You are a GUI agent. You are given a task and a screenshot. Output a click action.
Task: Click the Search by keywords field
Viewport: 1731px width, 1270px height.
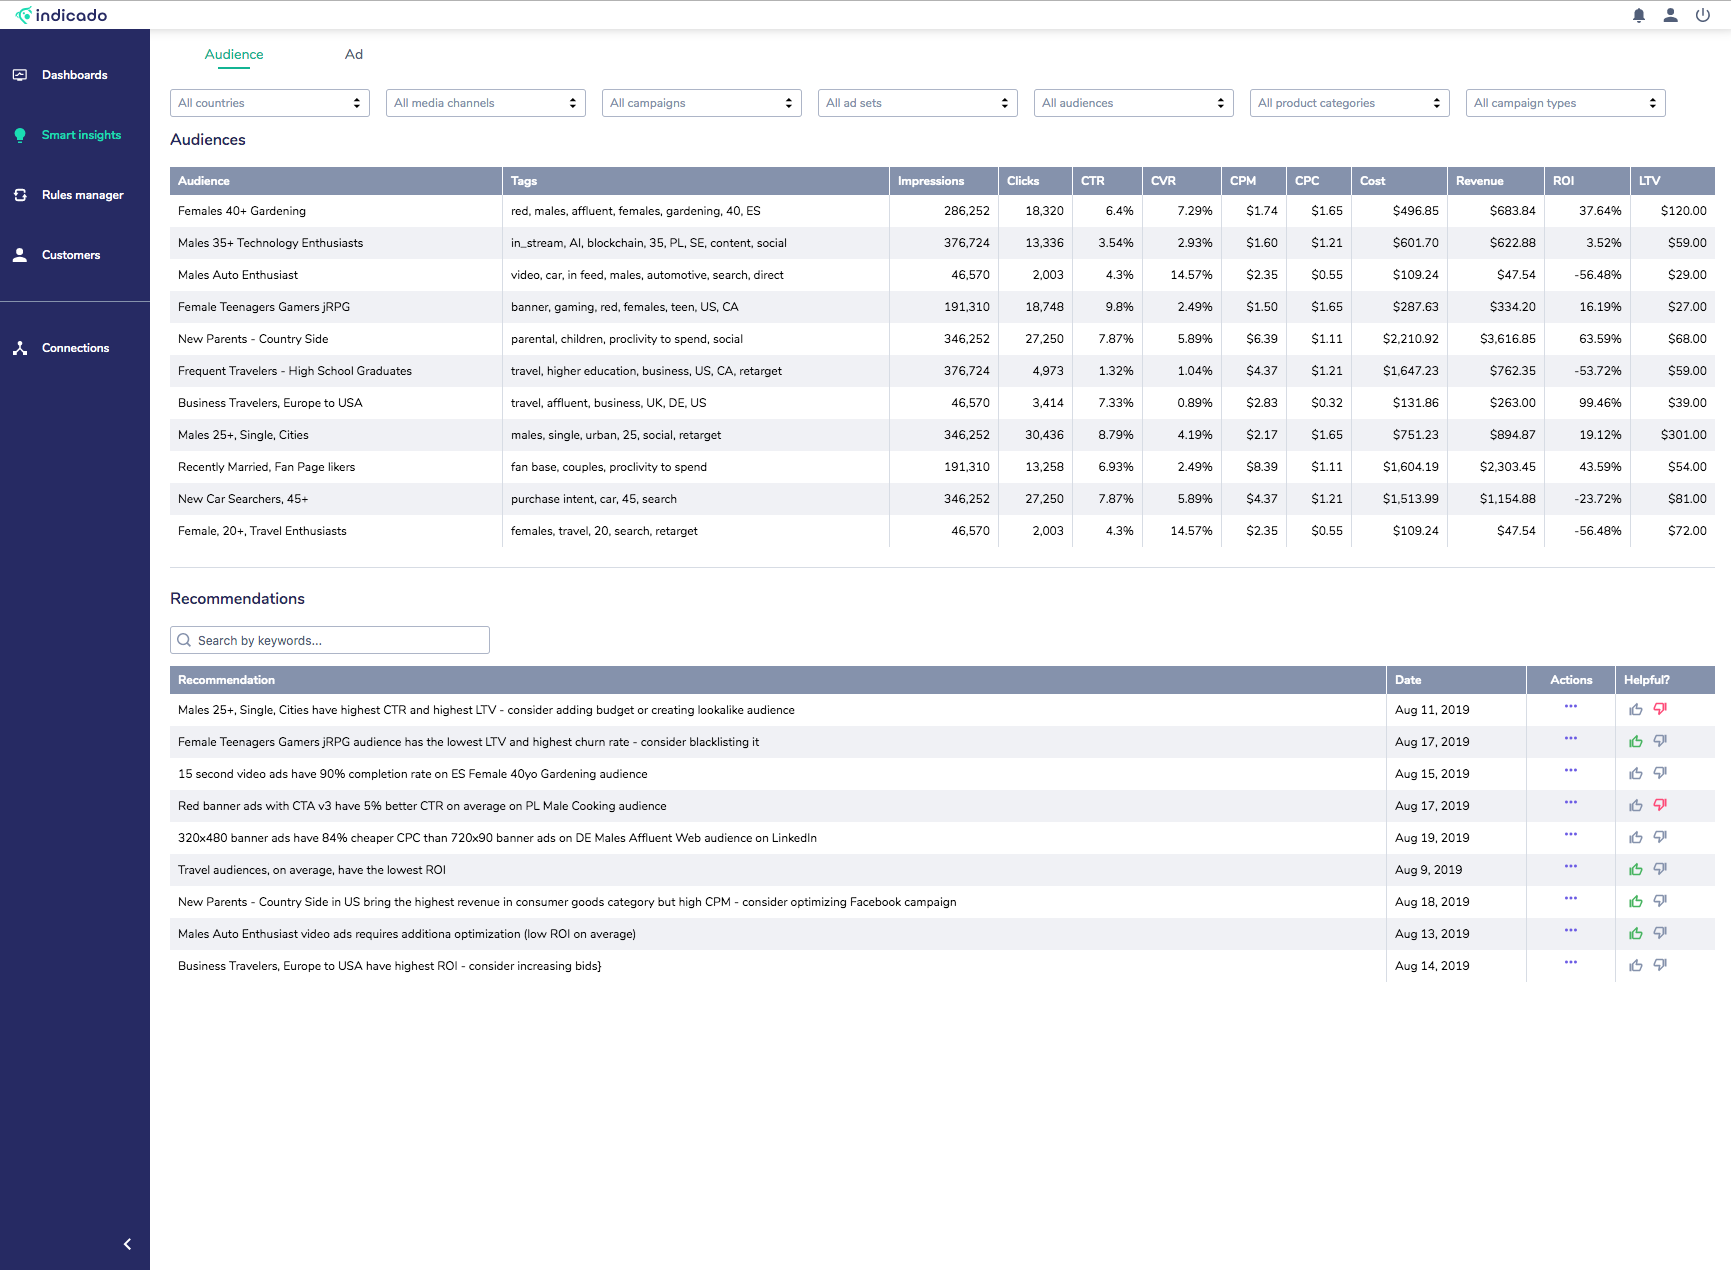click(x=330, y=640)
